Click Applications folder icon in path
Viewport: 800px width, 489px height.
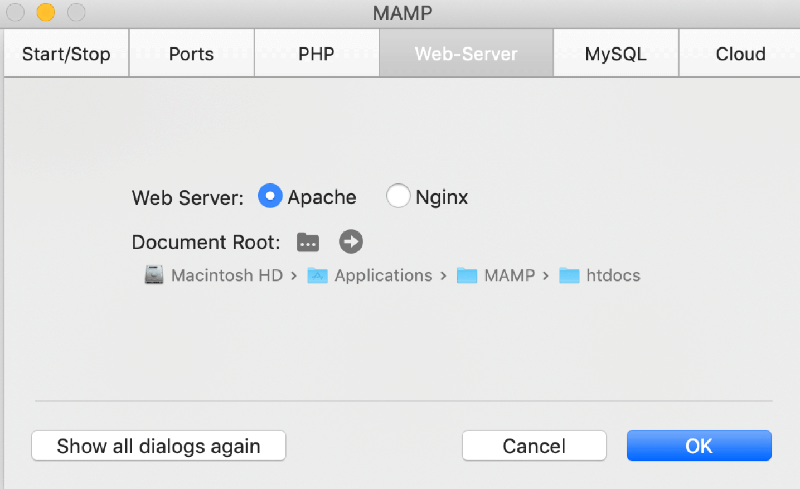(317, 276)
